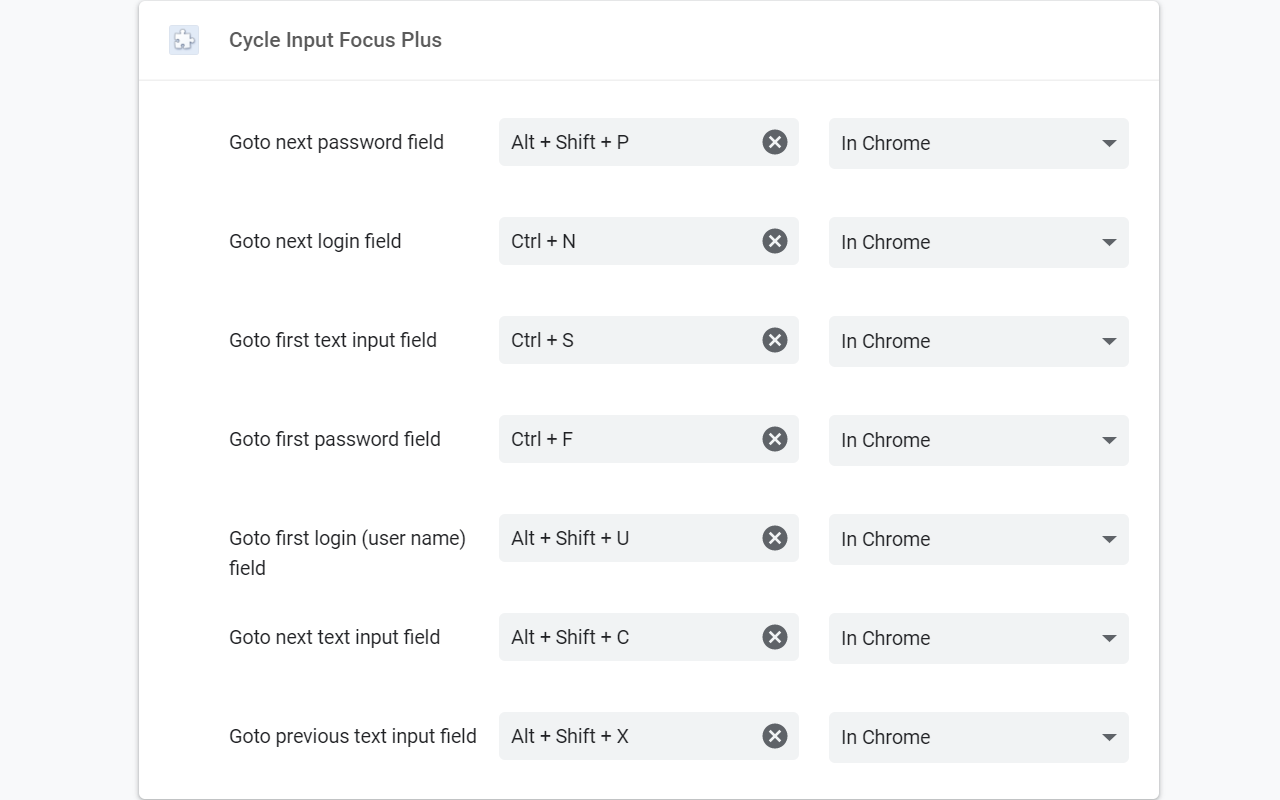Click the 'Goto first text input field' label
This screenshot has height=800, width=1280.
click(333, 340)
